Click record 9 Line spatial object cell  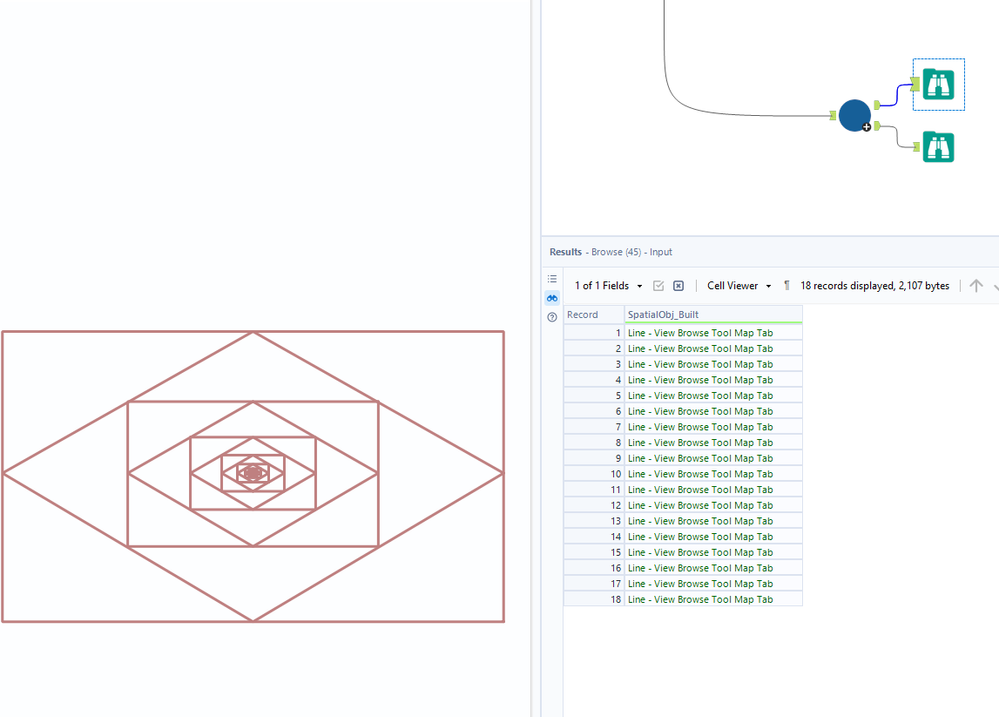click(x=713, y=458)
